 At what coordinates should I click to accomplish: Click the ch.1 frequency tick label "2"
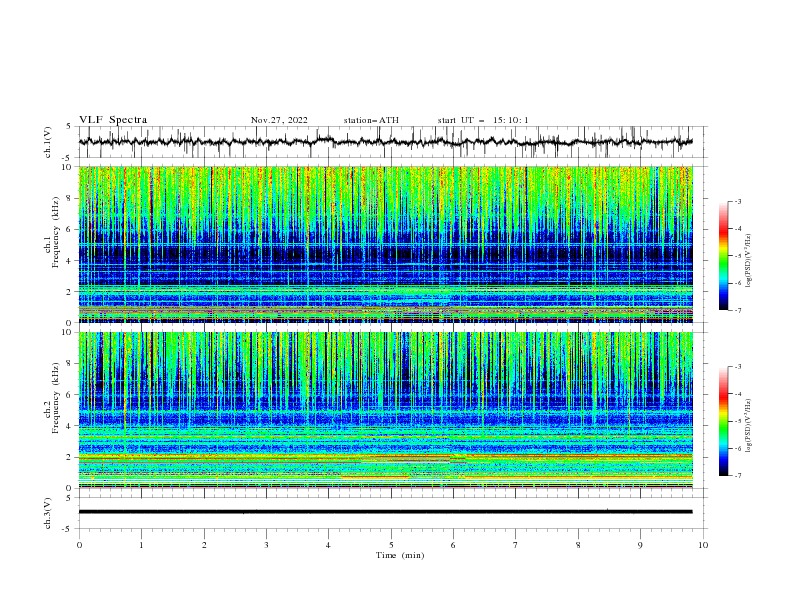pyautogui.click(x=69, y=291)
